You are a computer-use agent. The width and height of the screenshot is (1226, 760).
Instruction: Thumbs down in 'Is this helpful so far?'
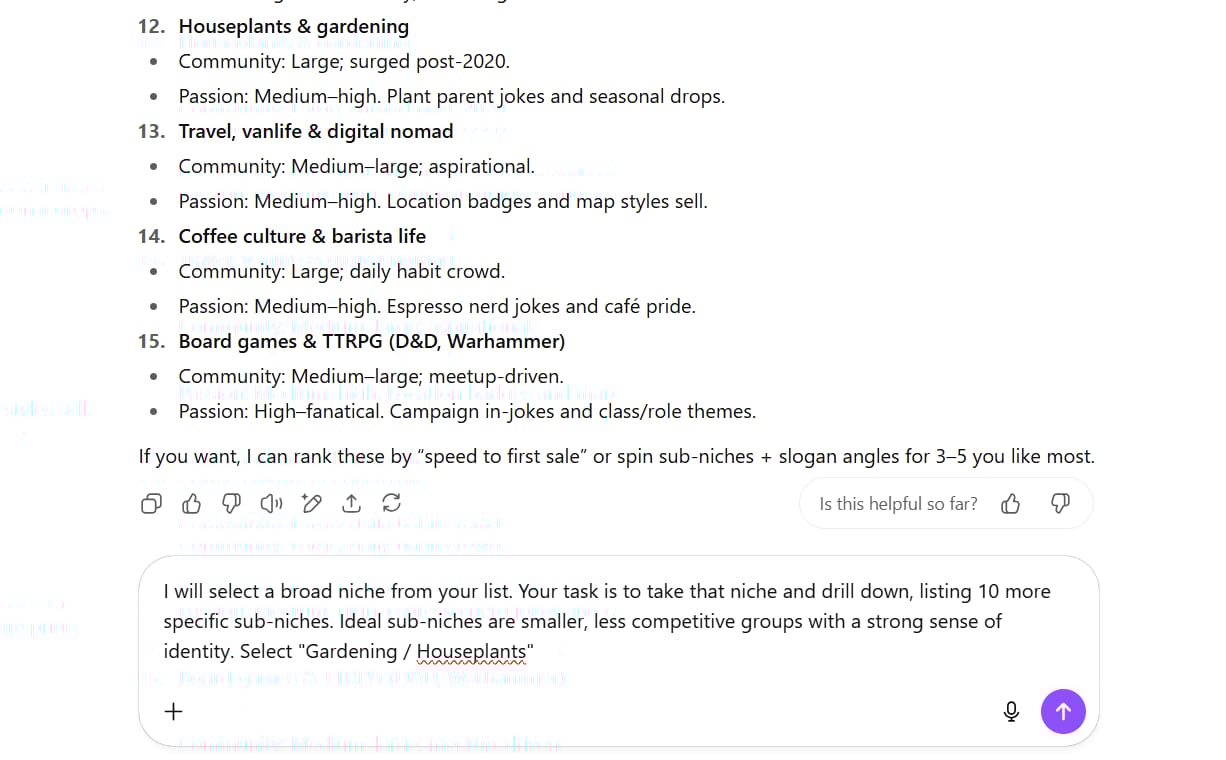click(x=1060, y=504)
